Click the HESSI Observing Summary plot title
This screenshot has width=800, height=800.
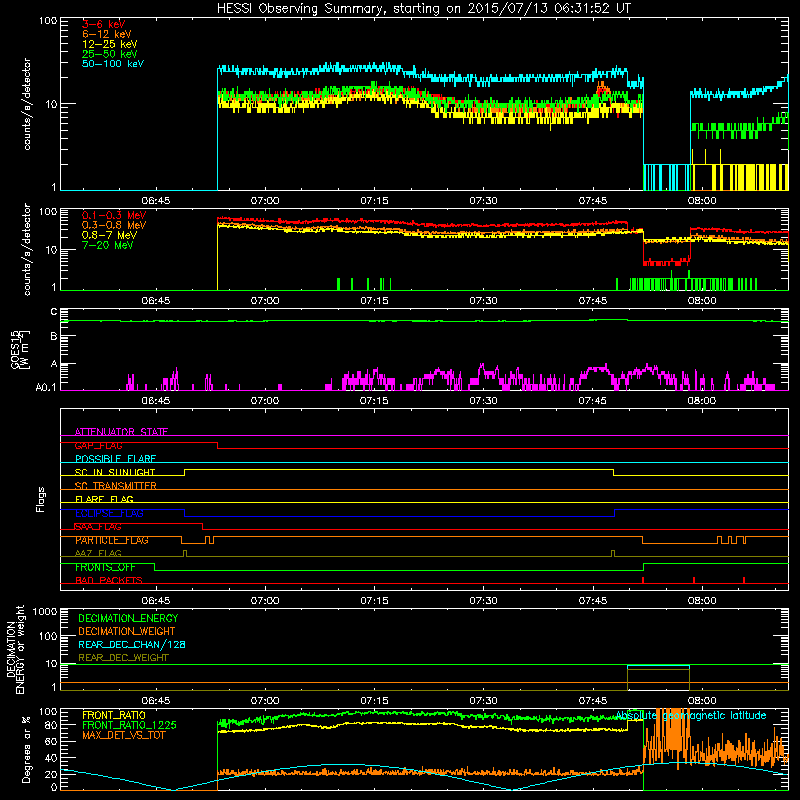coord(423,8)
